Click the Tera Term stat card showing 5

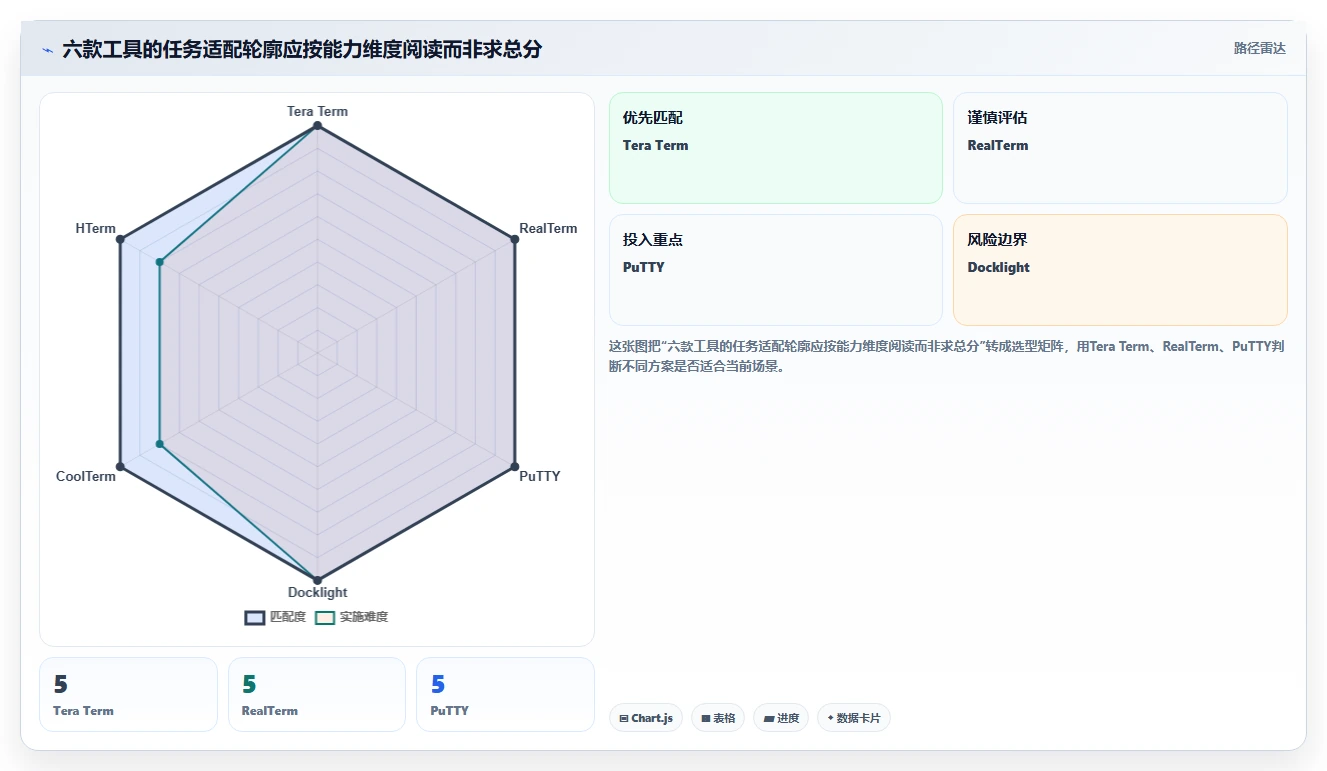[x=128, y=694]
